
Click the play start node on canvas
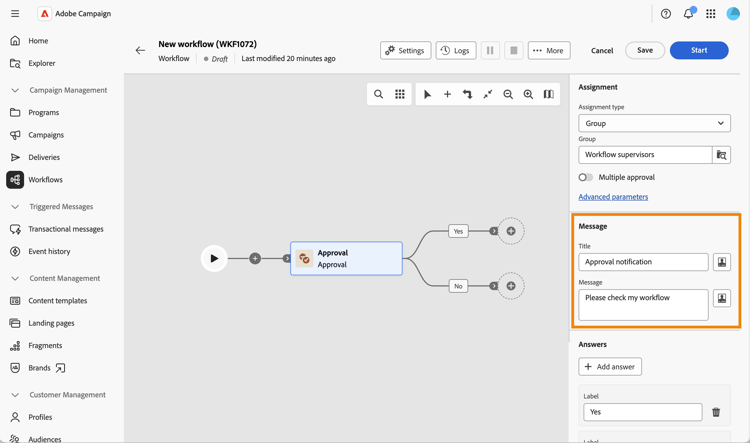pyautogui.click(x=214, y=258)
